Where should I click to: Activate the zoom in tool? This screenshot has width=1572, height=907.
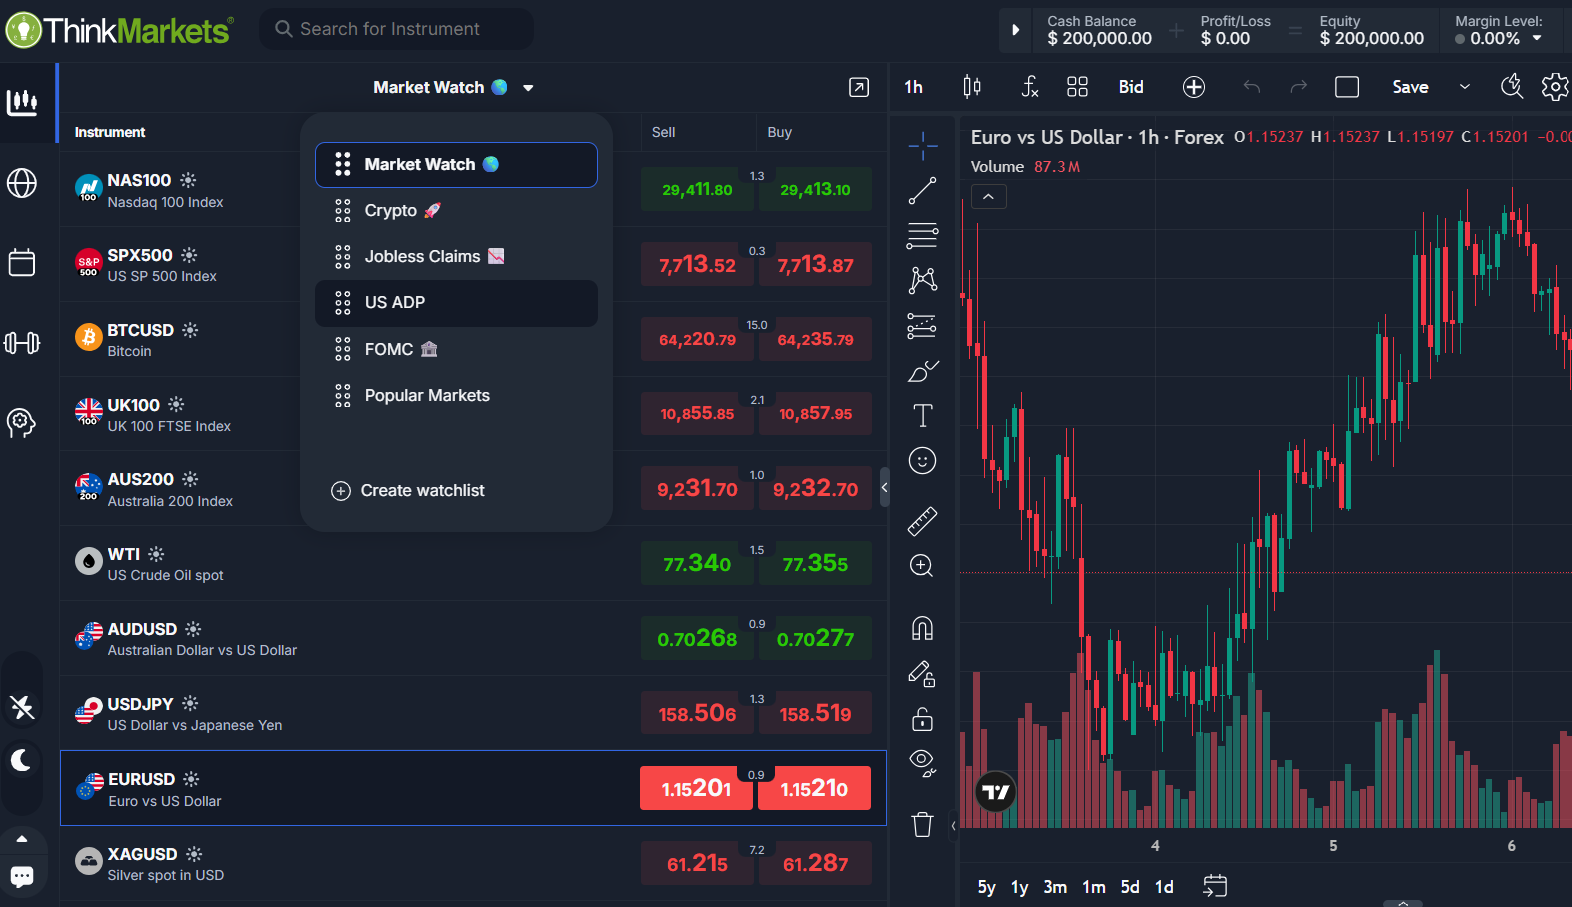(x=923, y=565)
